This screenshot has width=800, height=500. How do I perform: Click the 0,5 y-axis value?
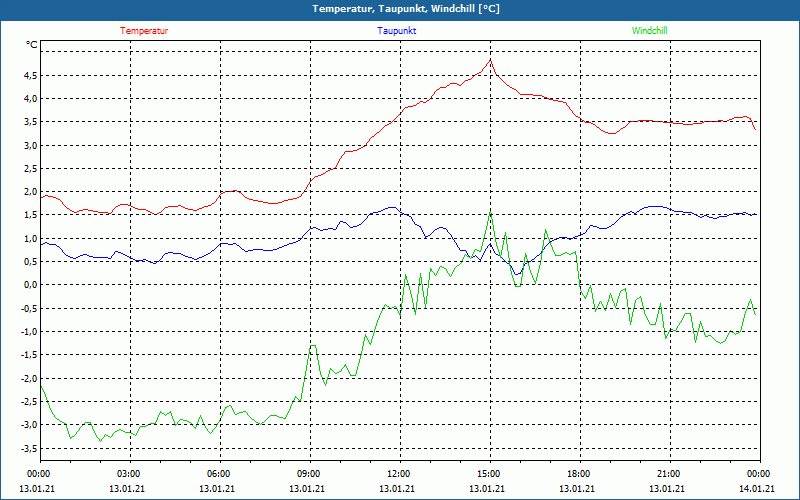pyautogui.click(x=31, y=262)
